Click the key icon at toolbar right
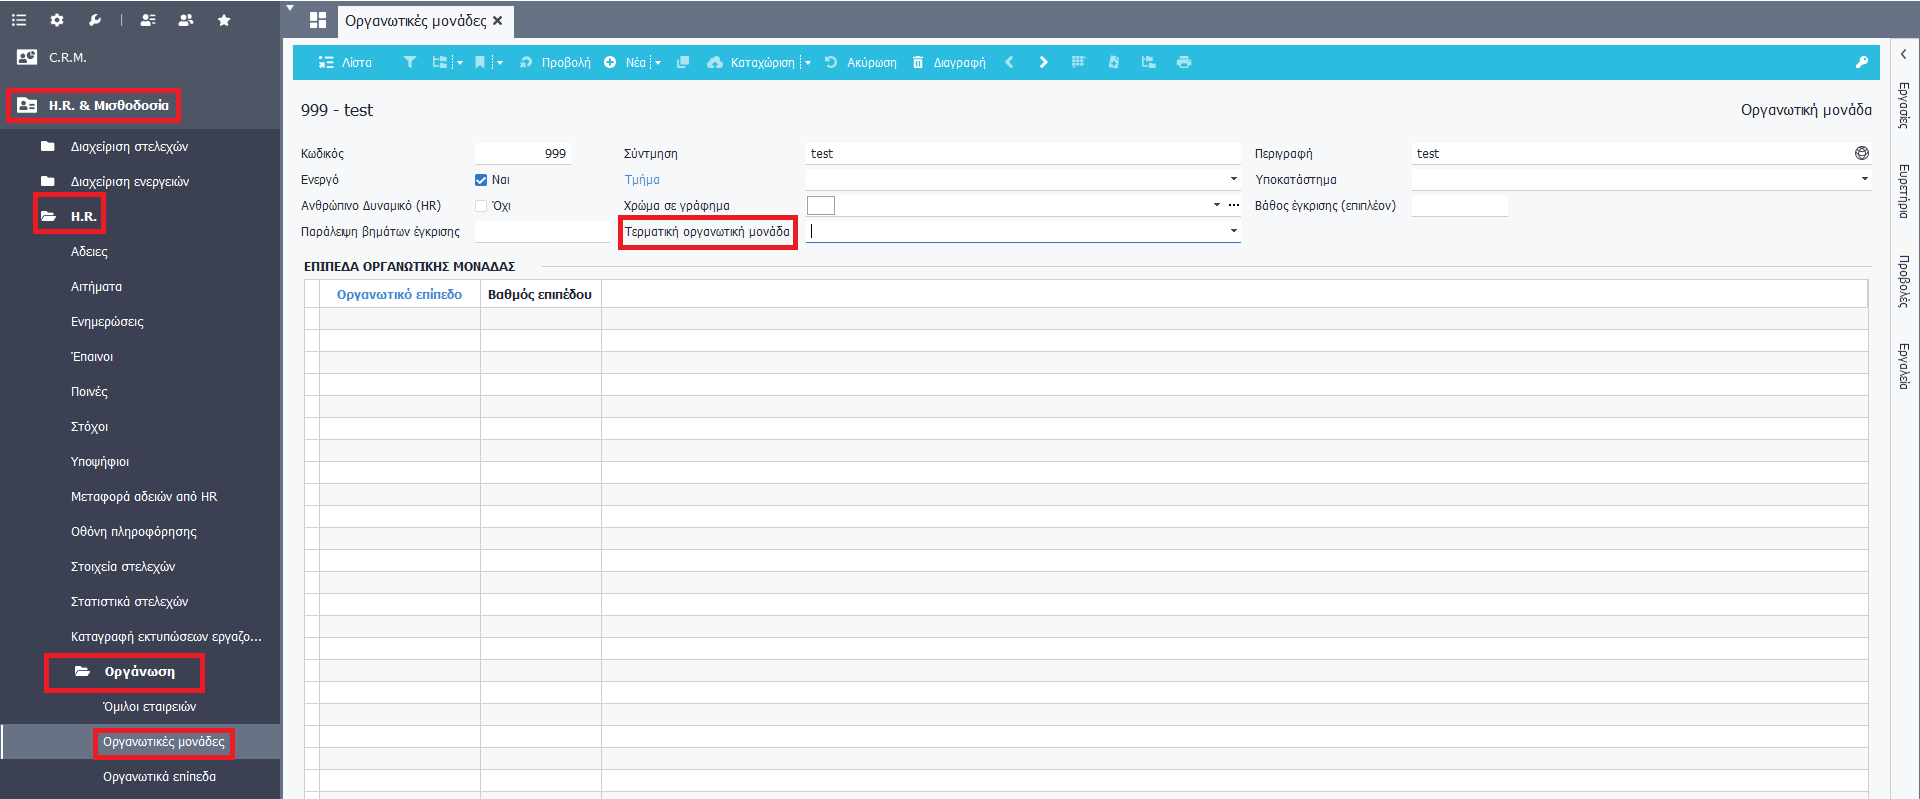The image size is (1920, 799). click(x=1862, y=62)
